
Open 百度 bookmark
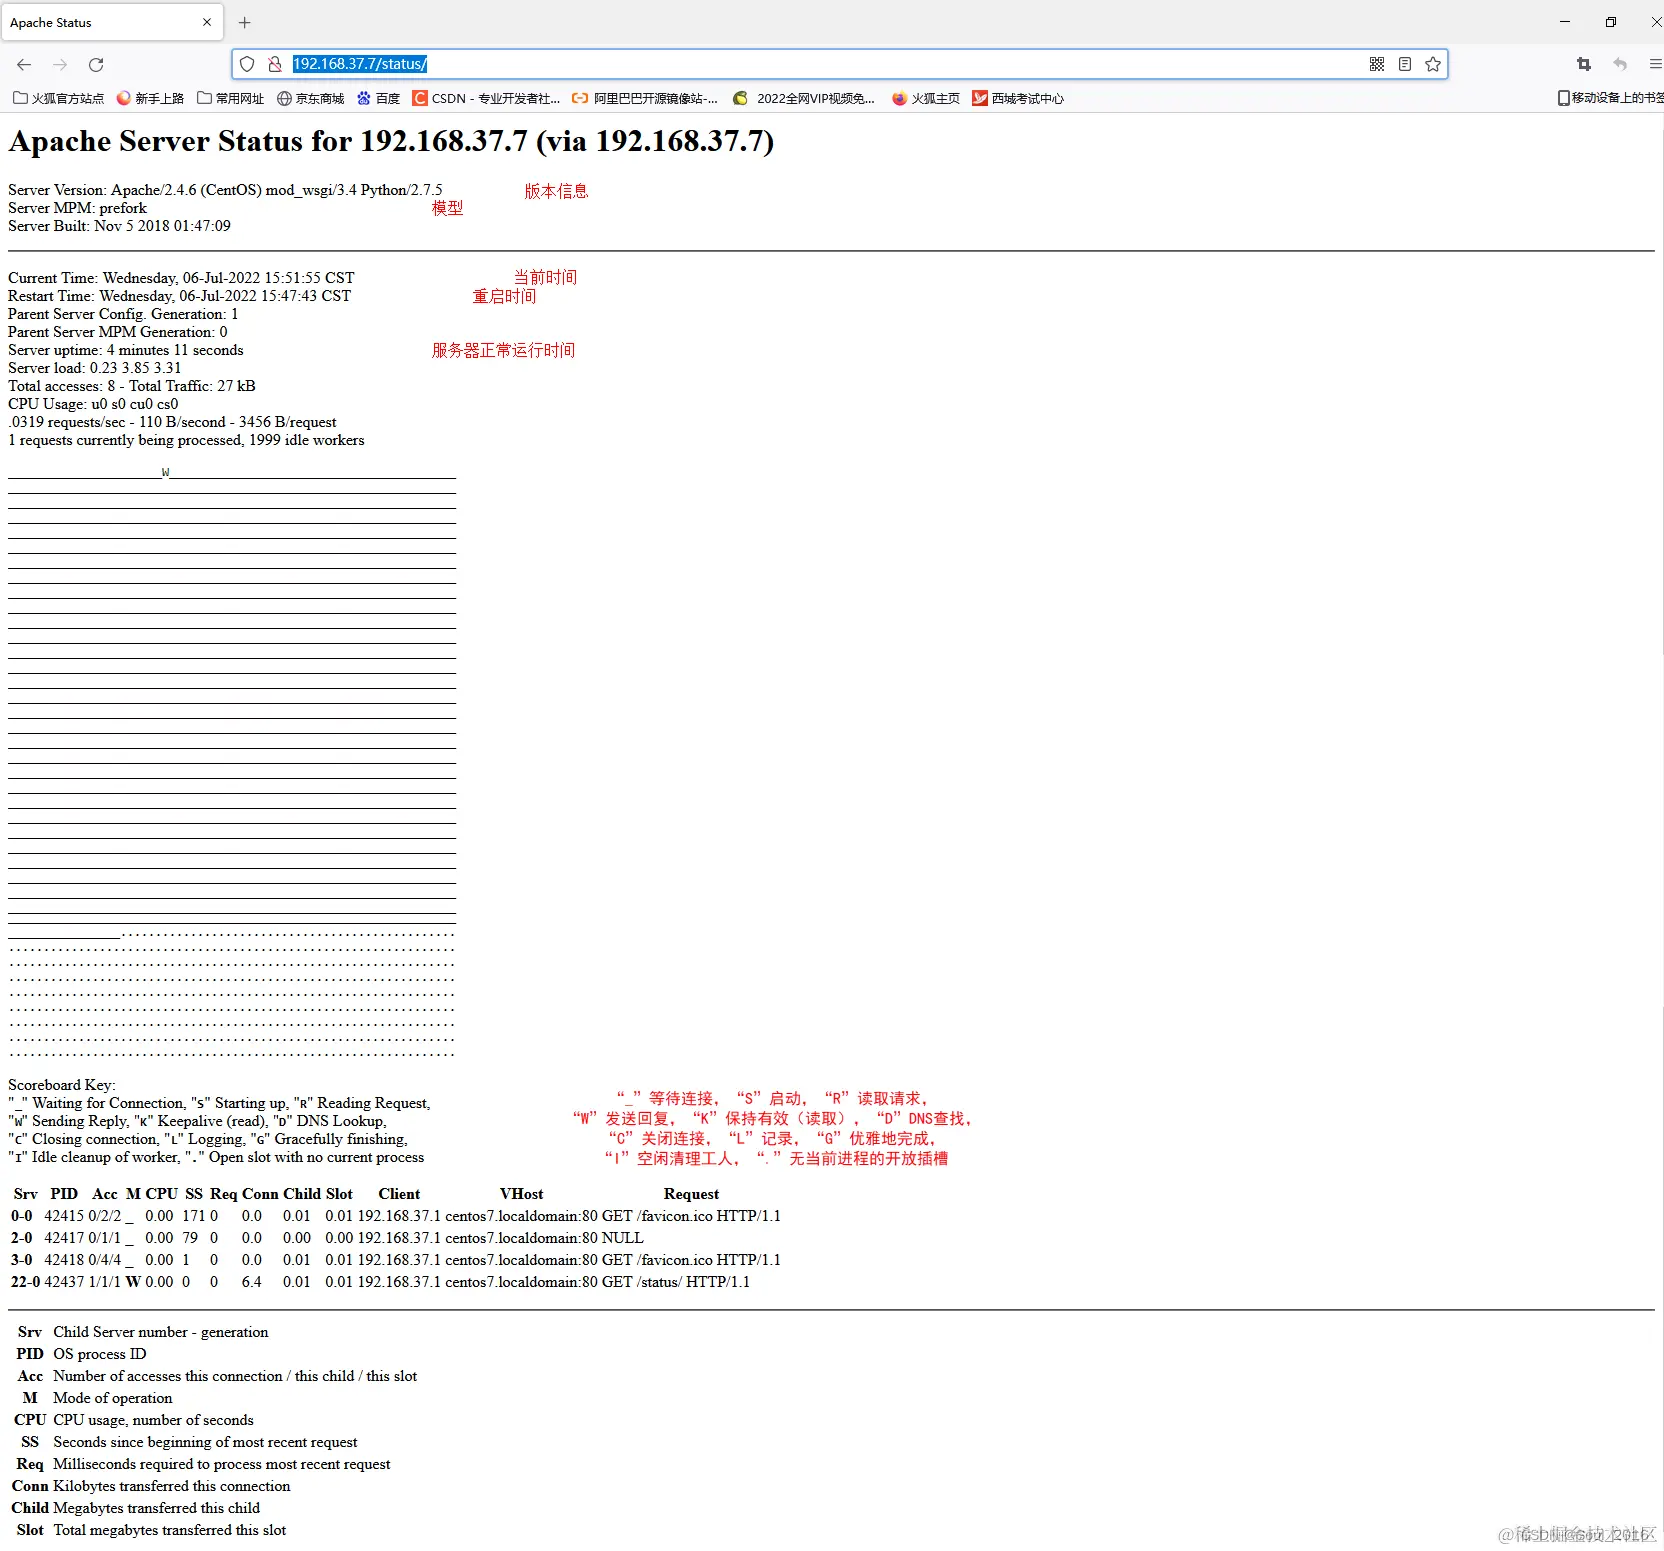379,98
